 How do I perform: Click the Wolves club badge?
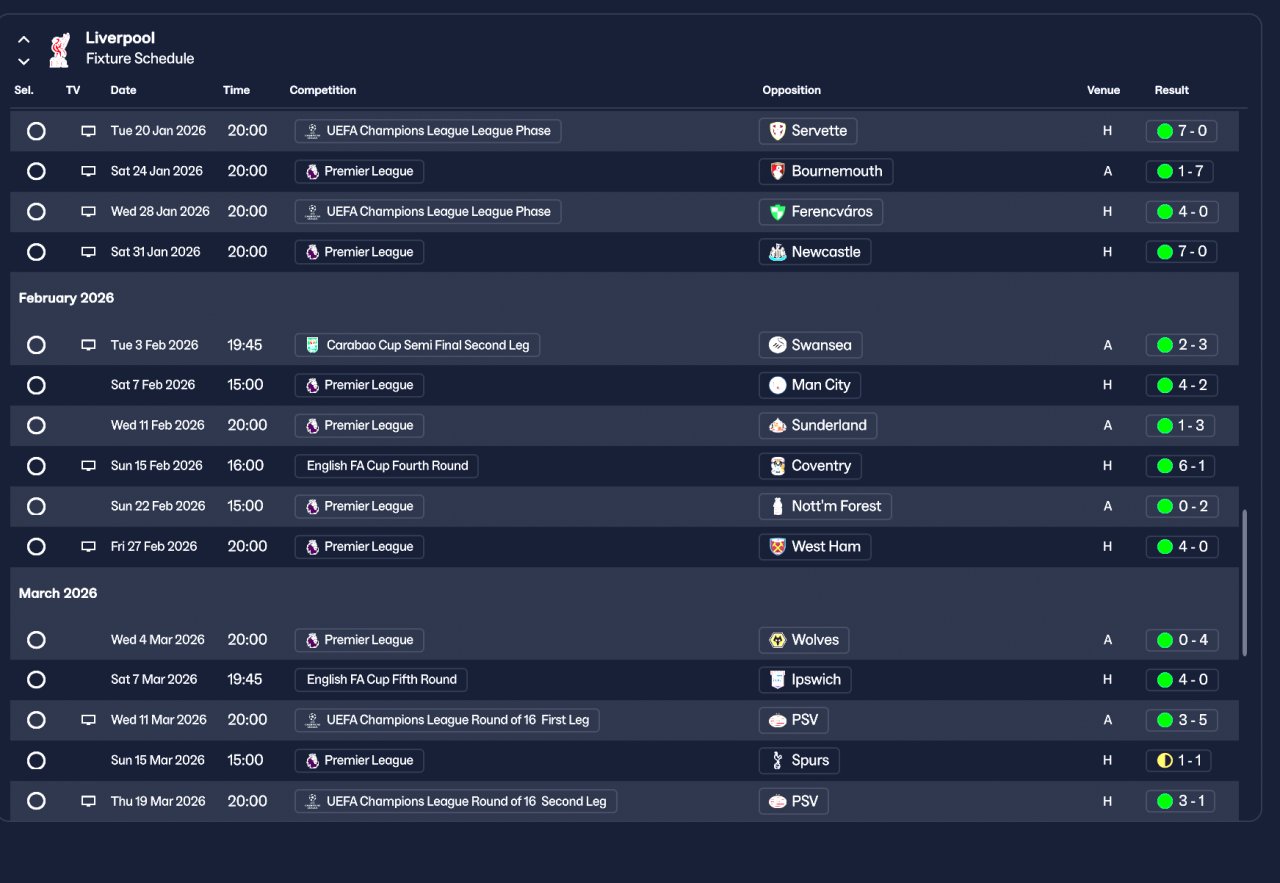pos(777,640)
